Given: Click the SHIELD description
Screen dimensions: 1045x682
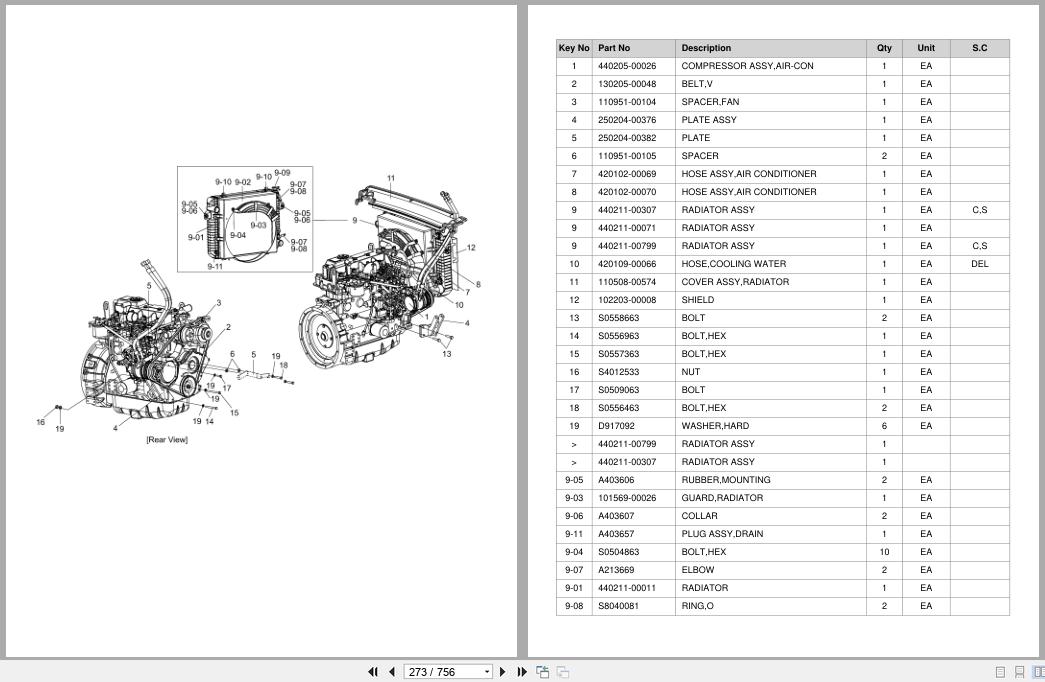Looking at the screenshot, I should tap(698, 300).
